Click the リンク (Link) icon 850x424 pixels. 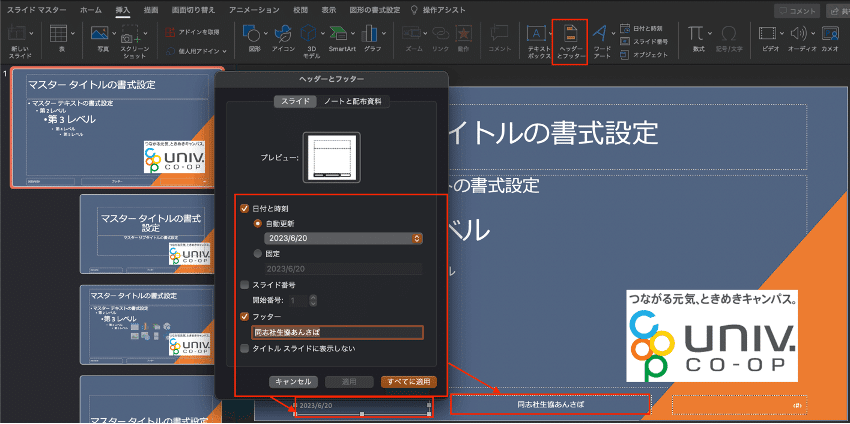440,34
